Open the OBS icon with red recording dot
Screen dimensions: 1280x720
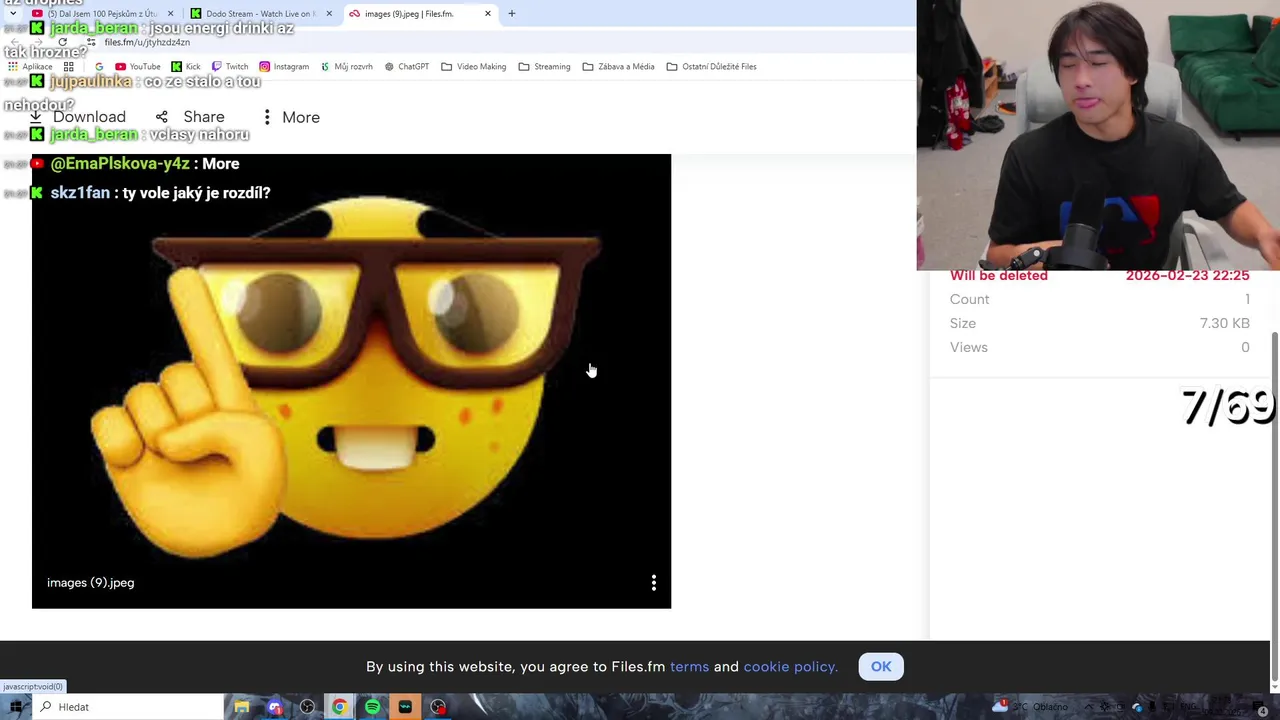(x=438, y=707)
